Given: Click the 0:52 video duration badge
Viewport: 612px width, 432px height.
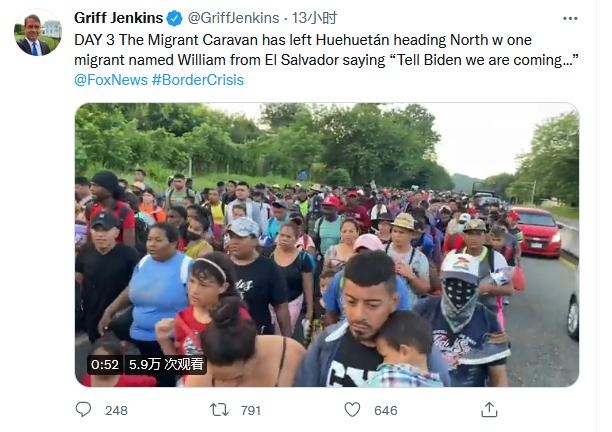Looking at the screenshot, I should click(x=105, y=364).
